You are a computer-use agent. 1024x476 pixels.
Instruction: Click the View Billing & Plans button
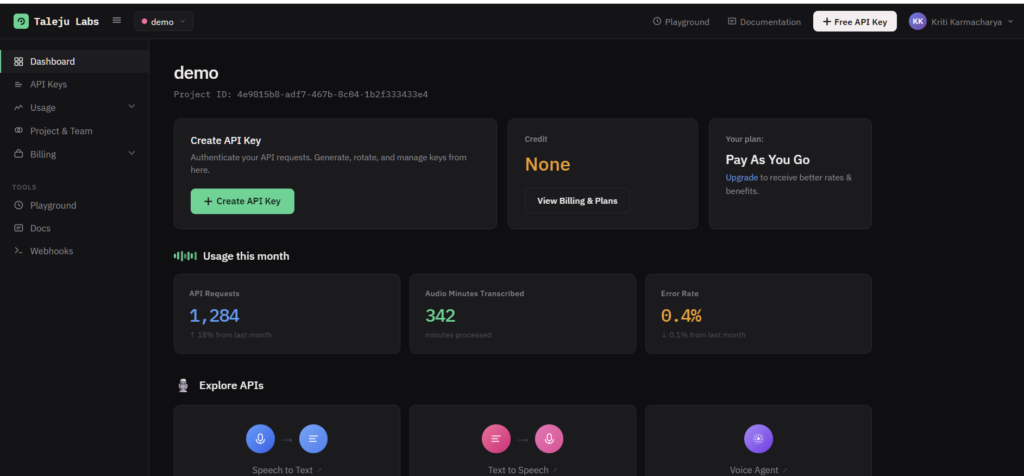pos(577,201)
